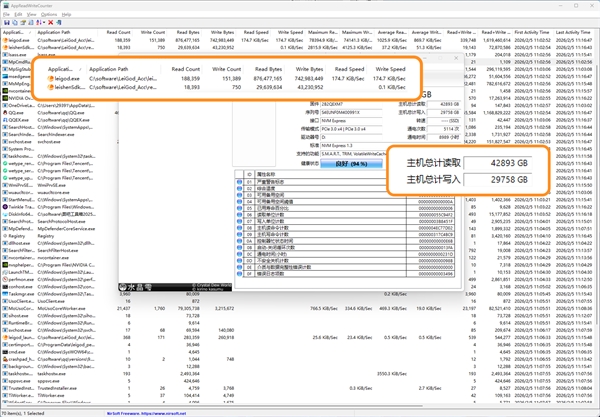Open the Help menu
The width and height of the screenshot is (600, 417).
click(x=66, y=16)
